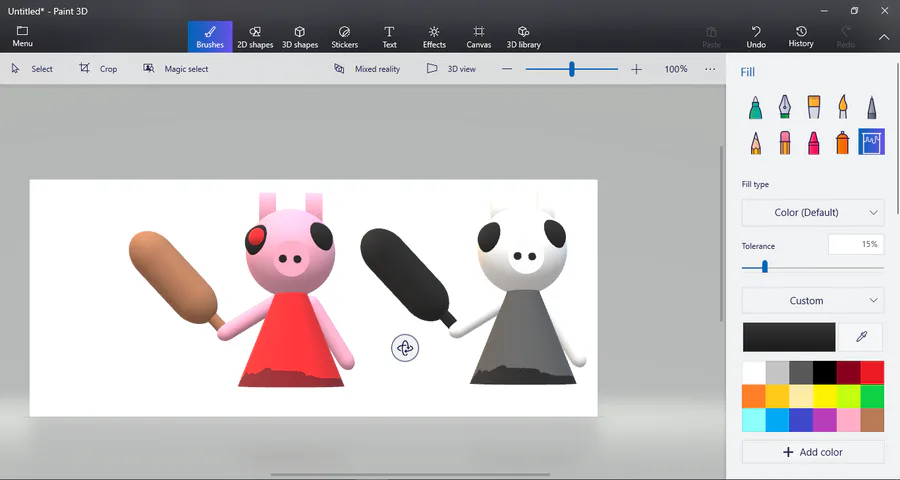Choose the light gray swatch

coord(777,373)
